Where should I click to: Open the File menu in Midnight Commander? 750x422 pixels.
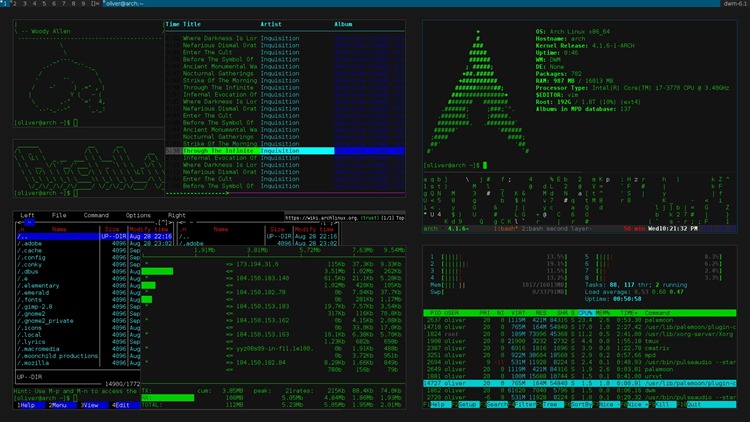59,215
